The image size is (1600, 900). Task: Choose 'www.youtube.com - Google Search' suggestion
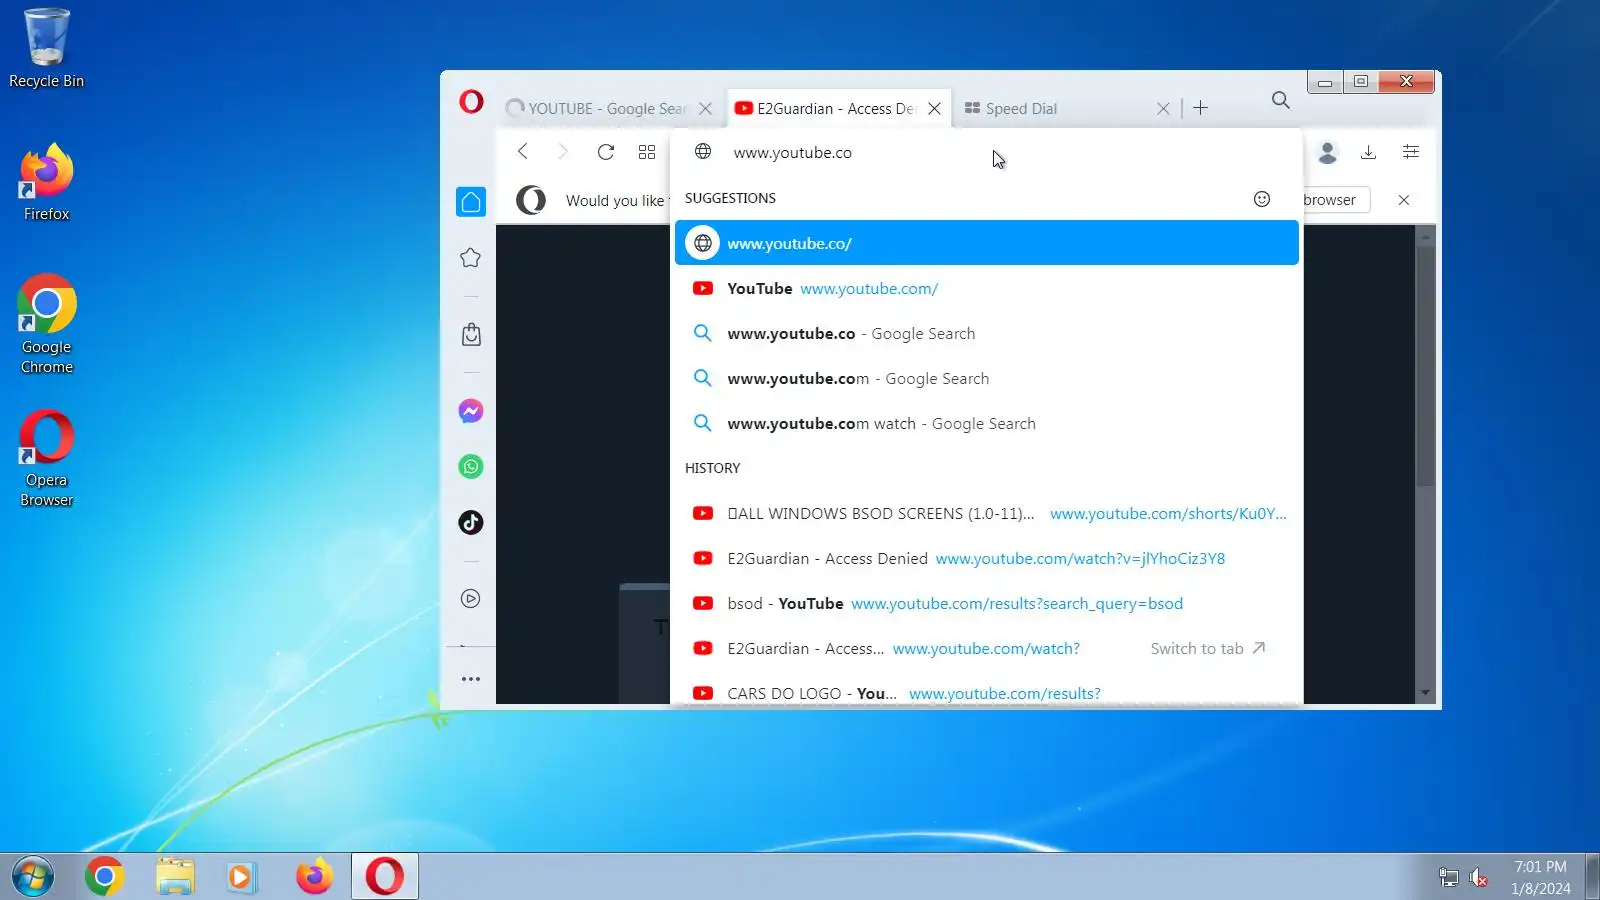click(x=987, y=379)
